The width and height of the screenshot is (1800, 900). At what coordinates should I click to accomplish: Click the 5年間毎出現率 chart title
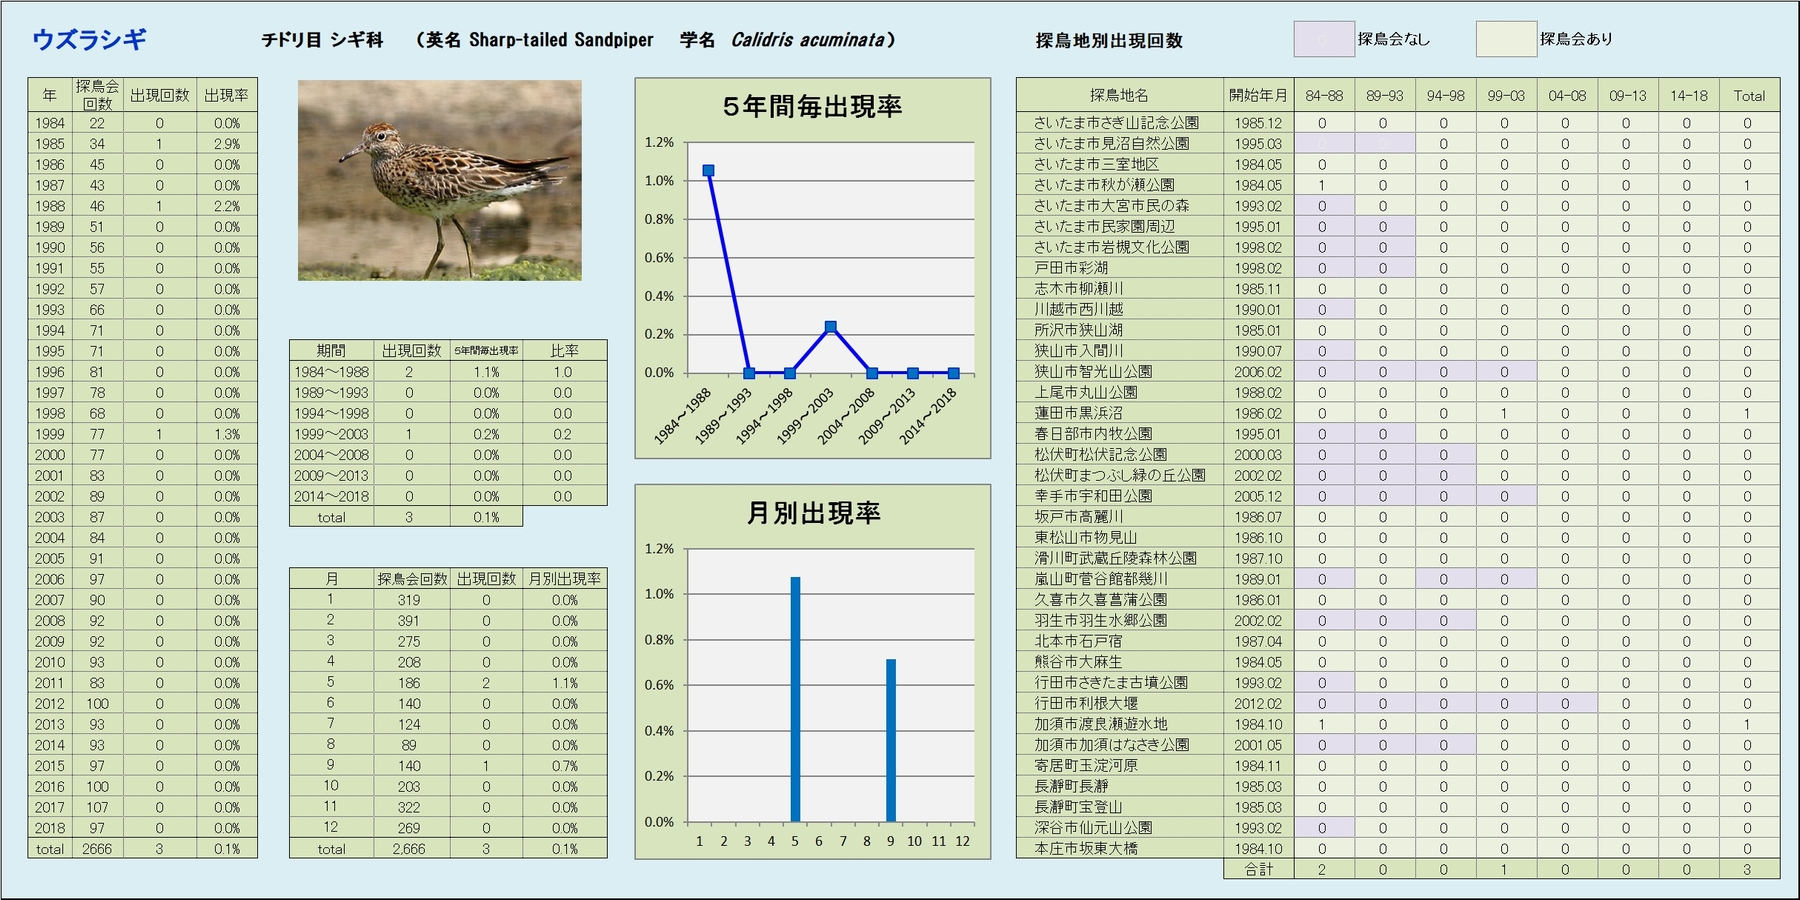click(812, 107)
